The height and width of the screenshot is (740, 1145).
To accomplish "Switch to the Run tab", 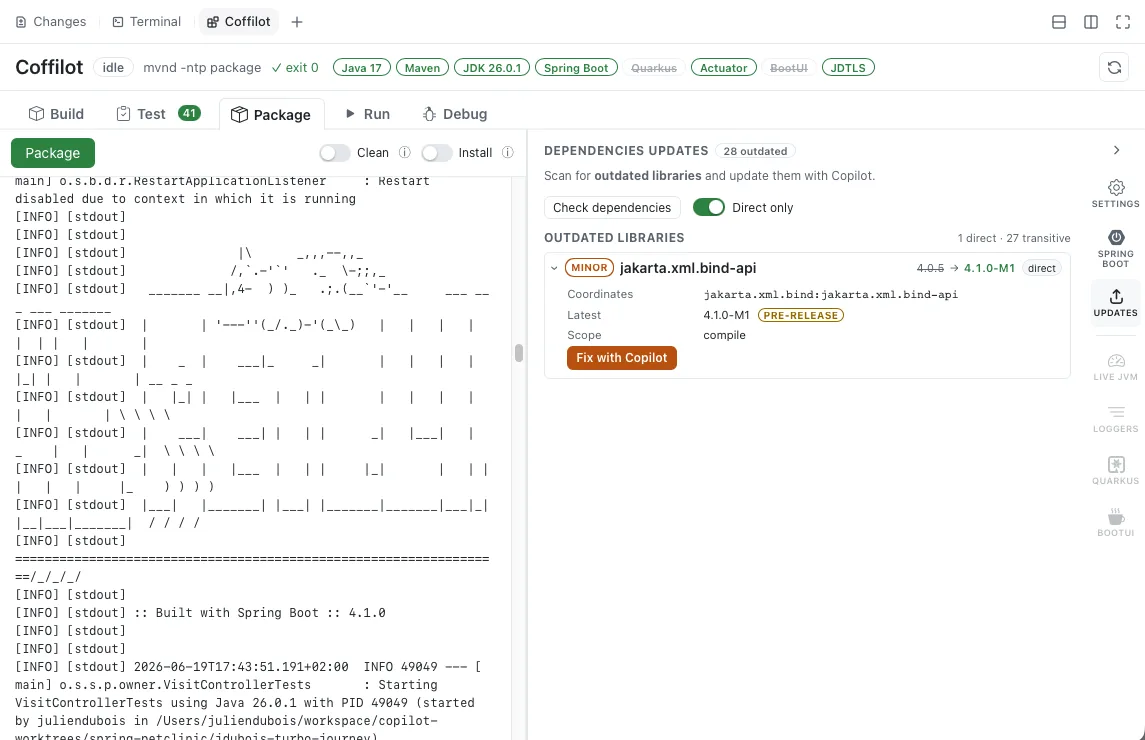I will click(x=367, y=114).
